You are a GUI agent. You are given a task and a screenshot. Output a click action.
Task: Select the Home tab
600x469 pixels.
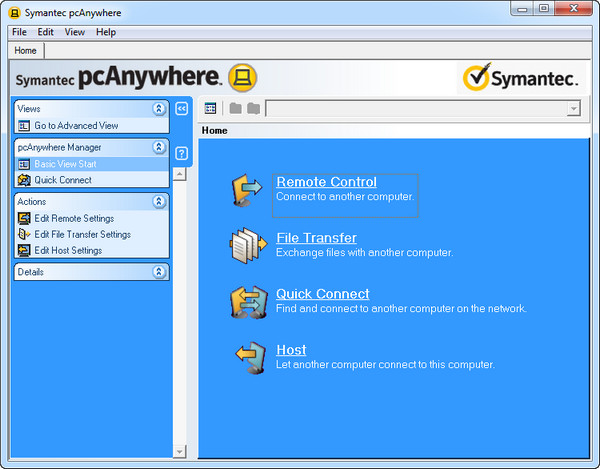click(x=25, y=50)
